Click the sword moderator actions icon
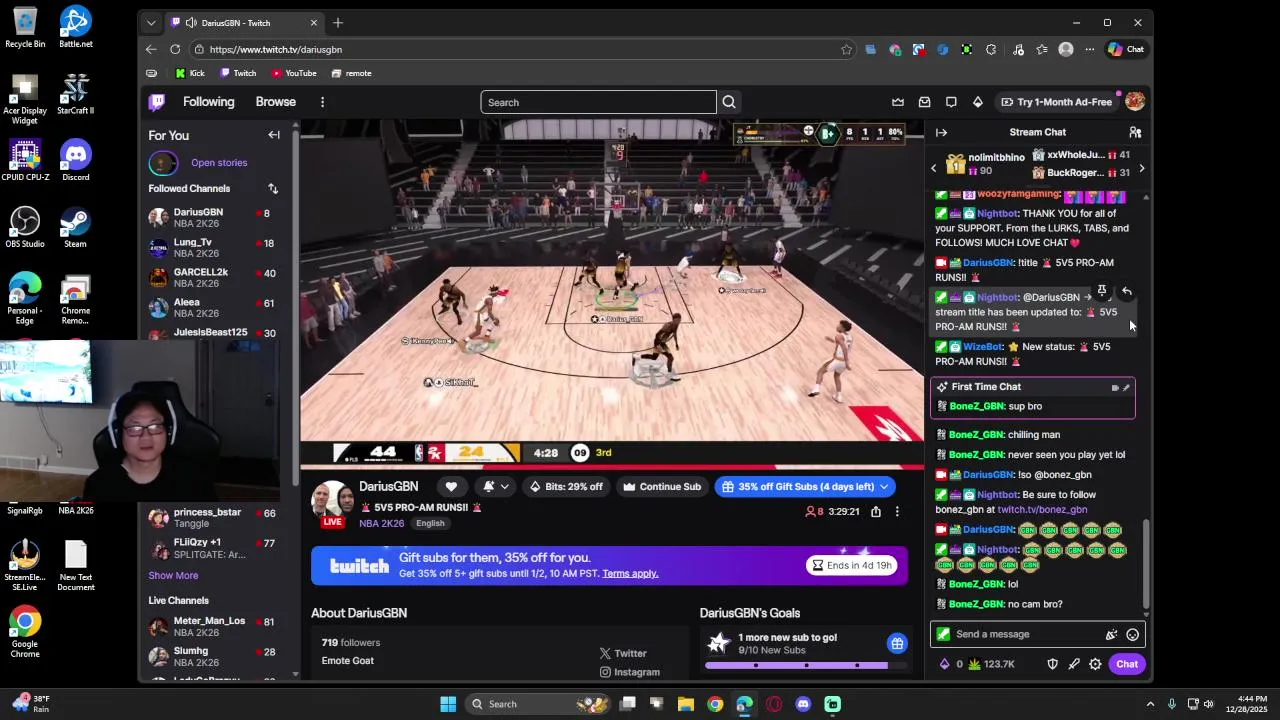Viewport: 1280px width, 720px height. [x=1074, y=664]
